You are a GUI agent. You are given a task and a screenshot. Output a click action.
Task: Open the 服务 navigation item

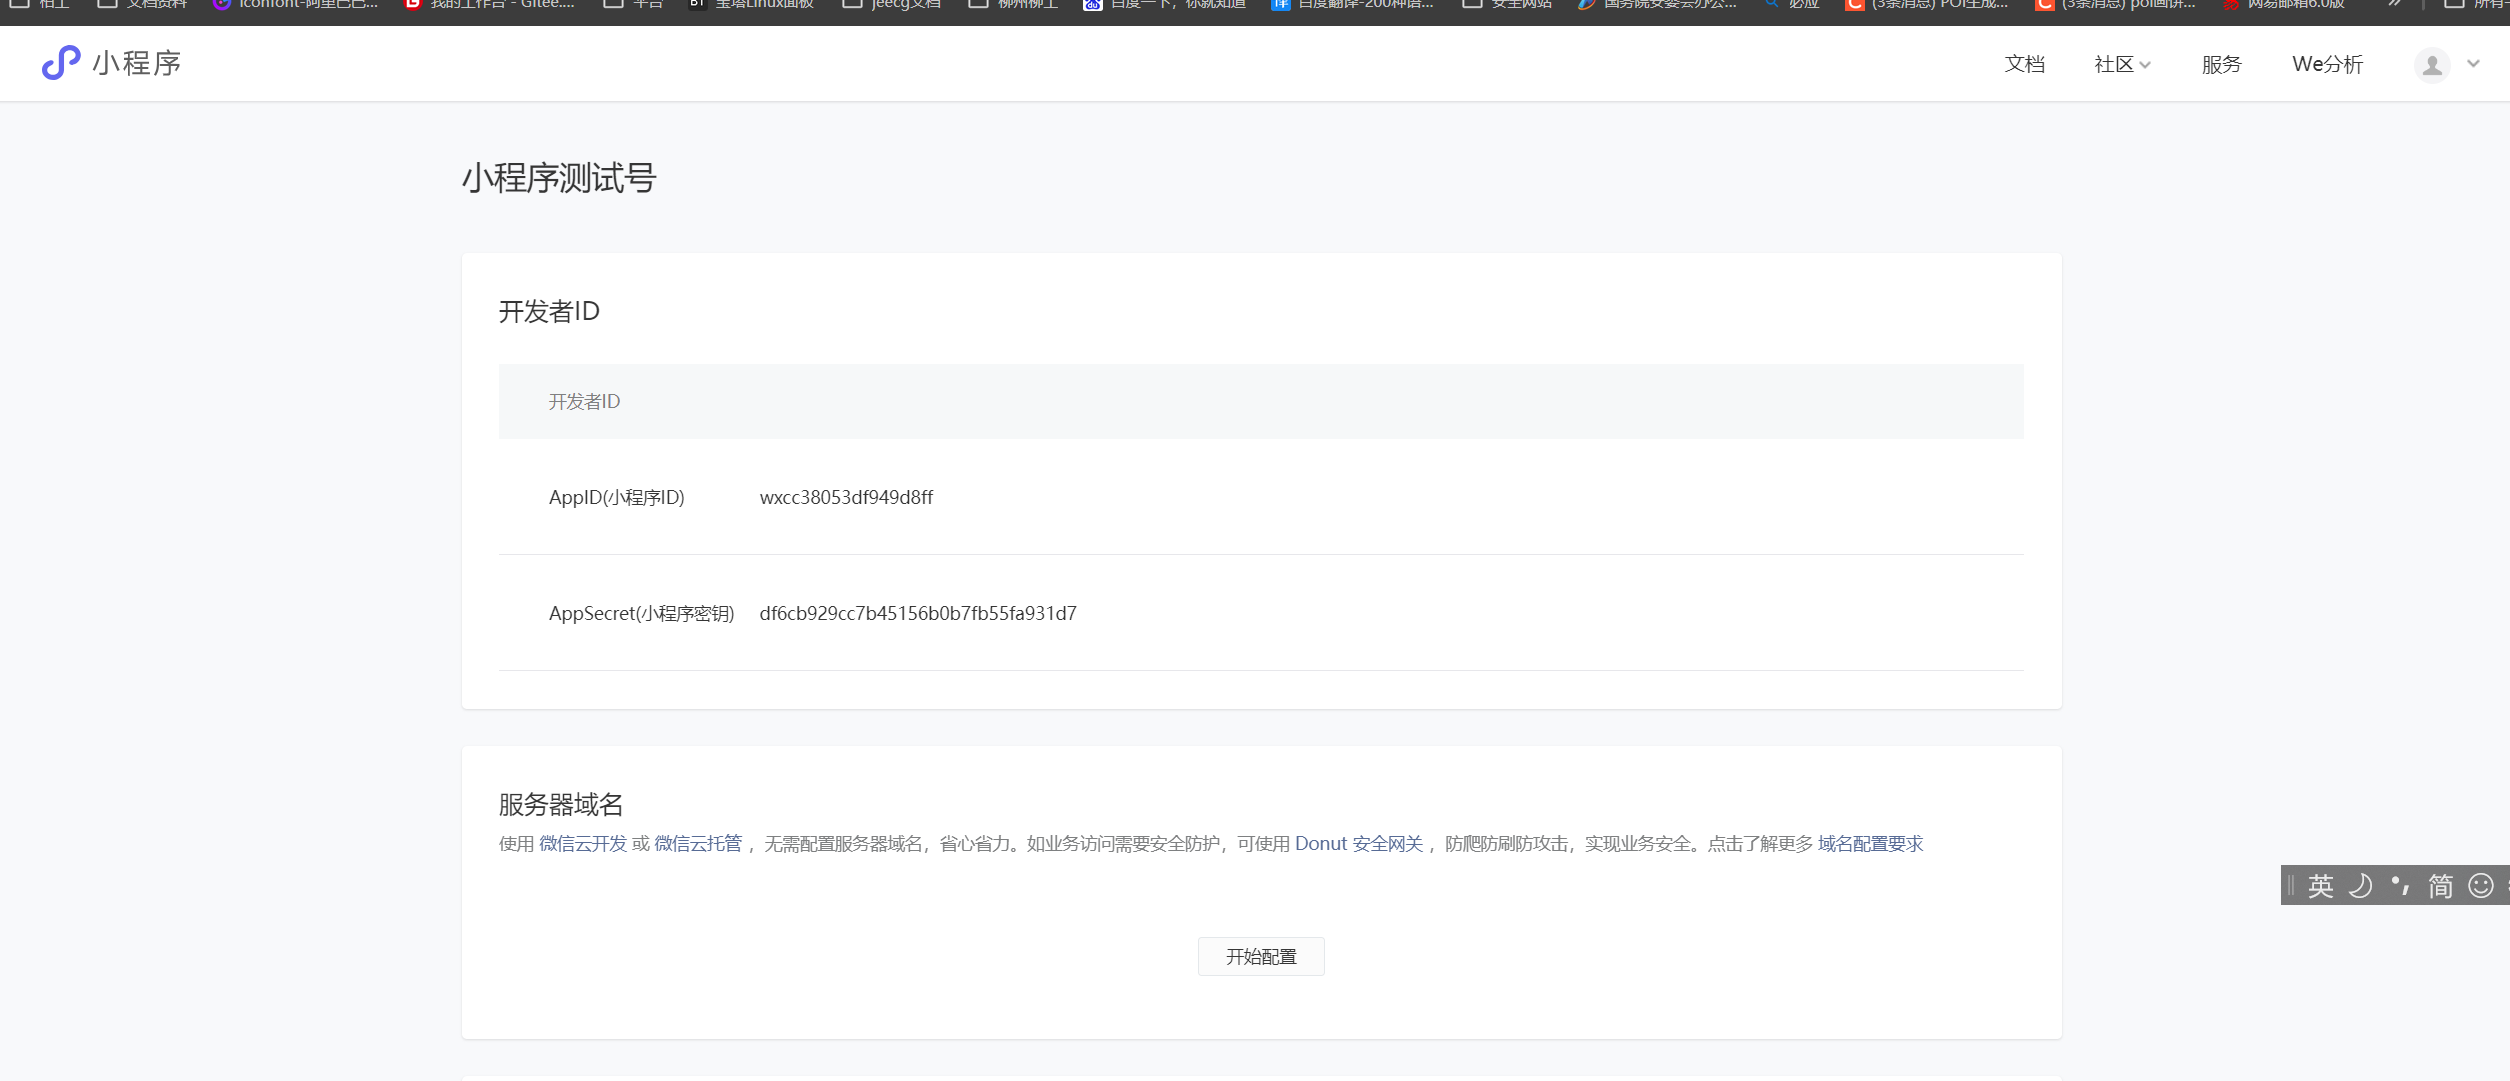pos(2221,65)
